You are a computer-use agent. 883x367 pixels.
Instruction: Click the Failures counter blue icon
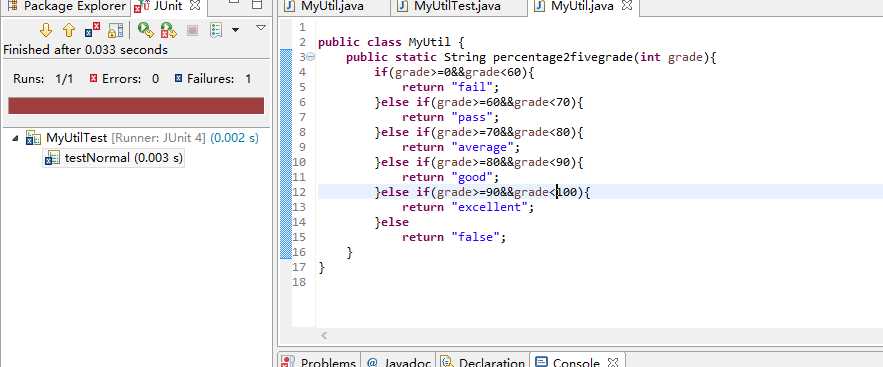[179, 79]
